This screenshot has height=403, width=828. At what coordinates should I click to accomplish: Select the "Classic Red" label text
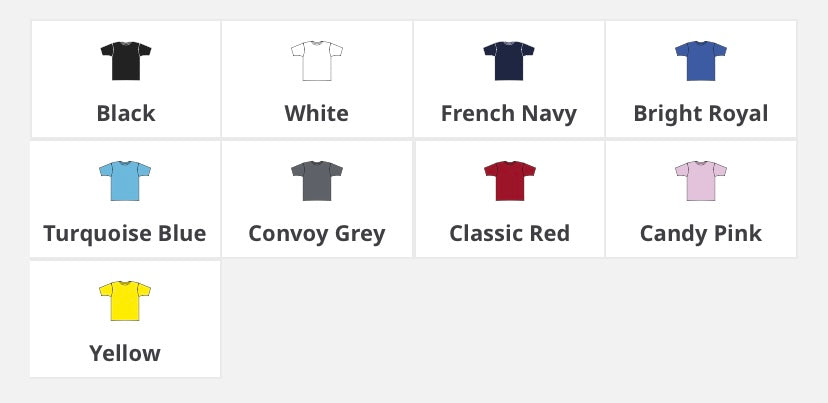[x=510, y=233]
